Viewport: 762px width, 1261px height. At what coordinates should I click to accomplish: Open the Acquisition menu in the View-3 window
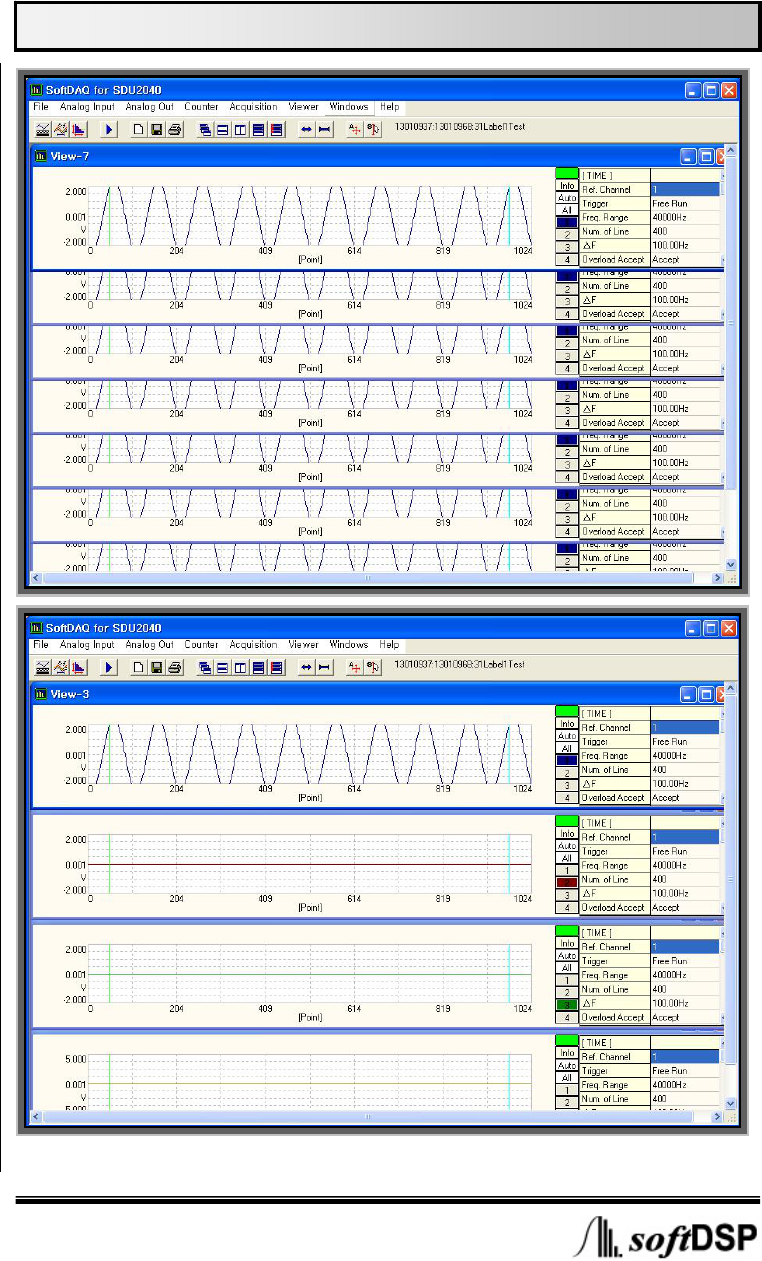pyautogui.click(x=253, y=645)
